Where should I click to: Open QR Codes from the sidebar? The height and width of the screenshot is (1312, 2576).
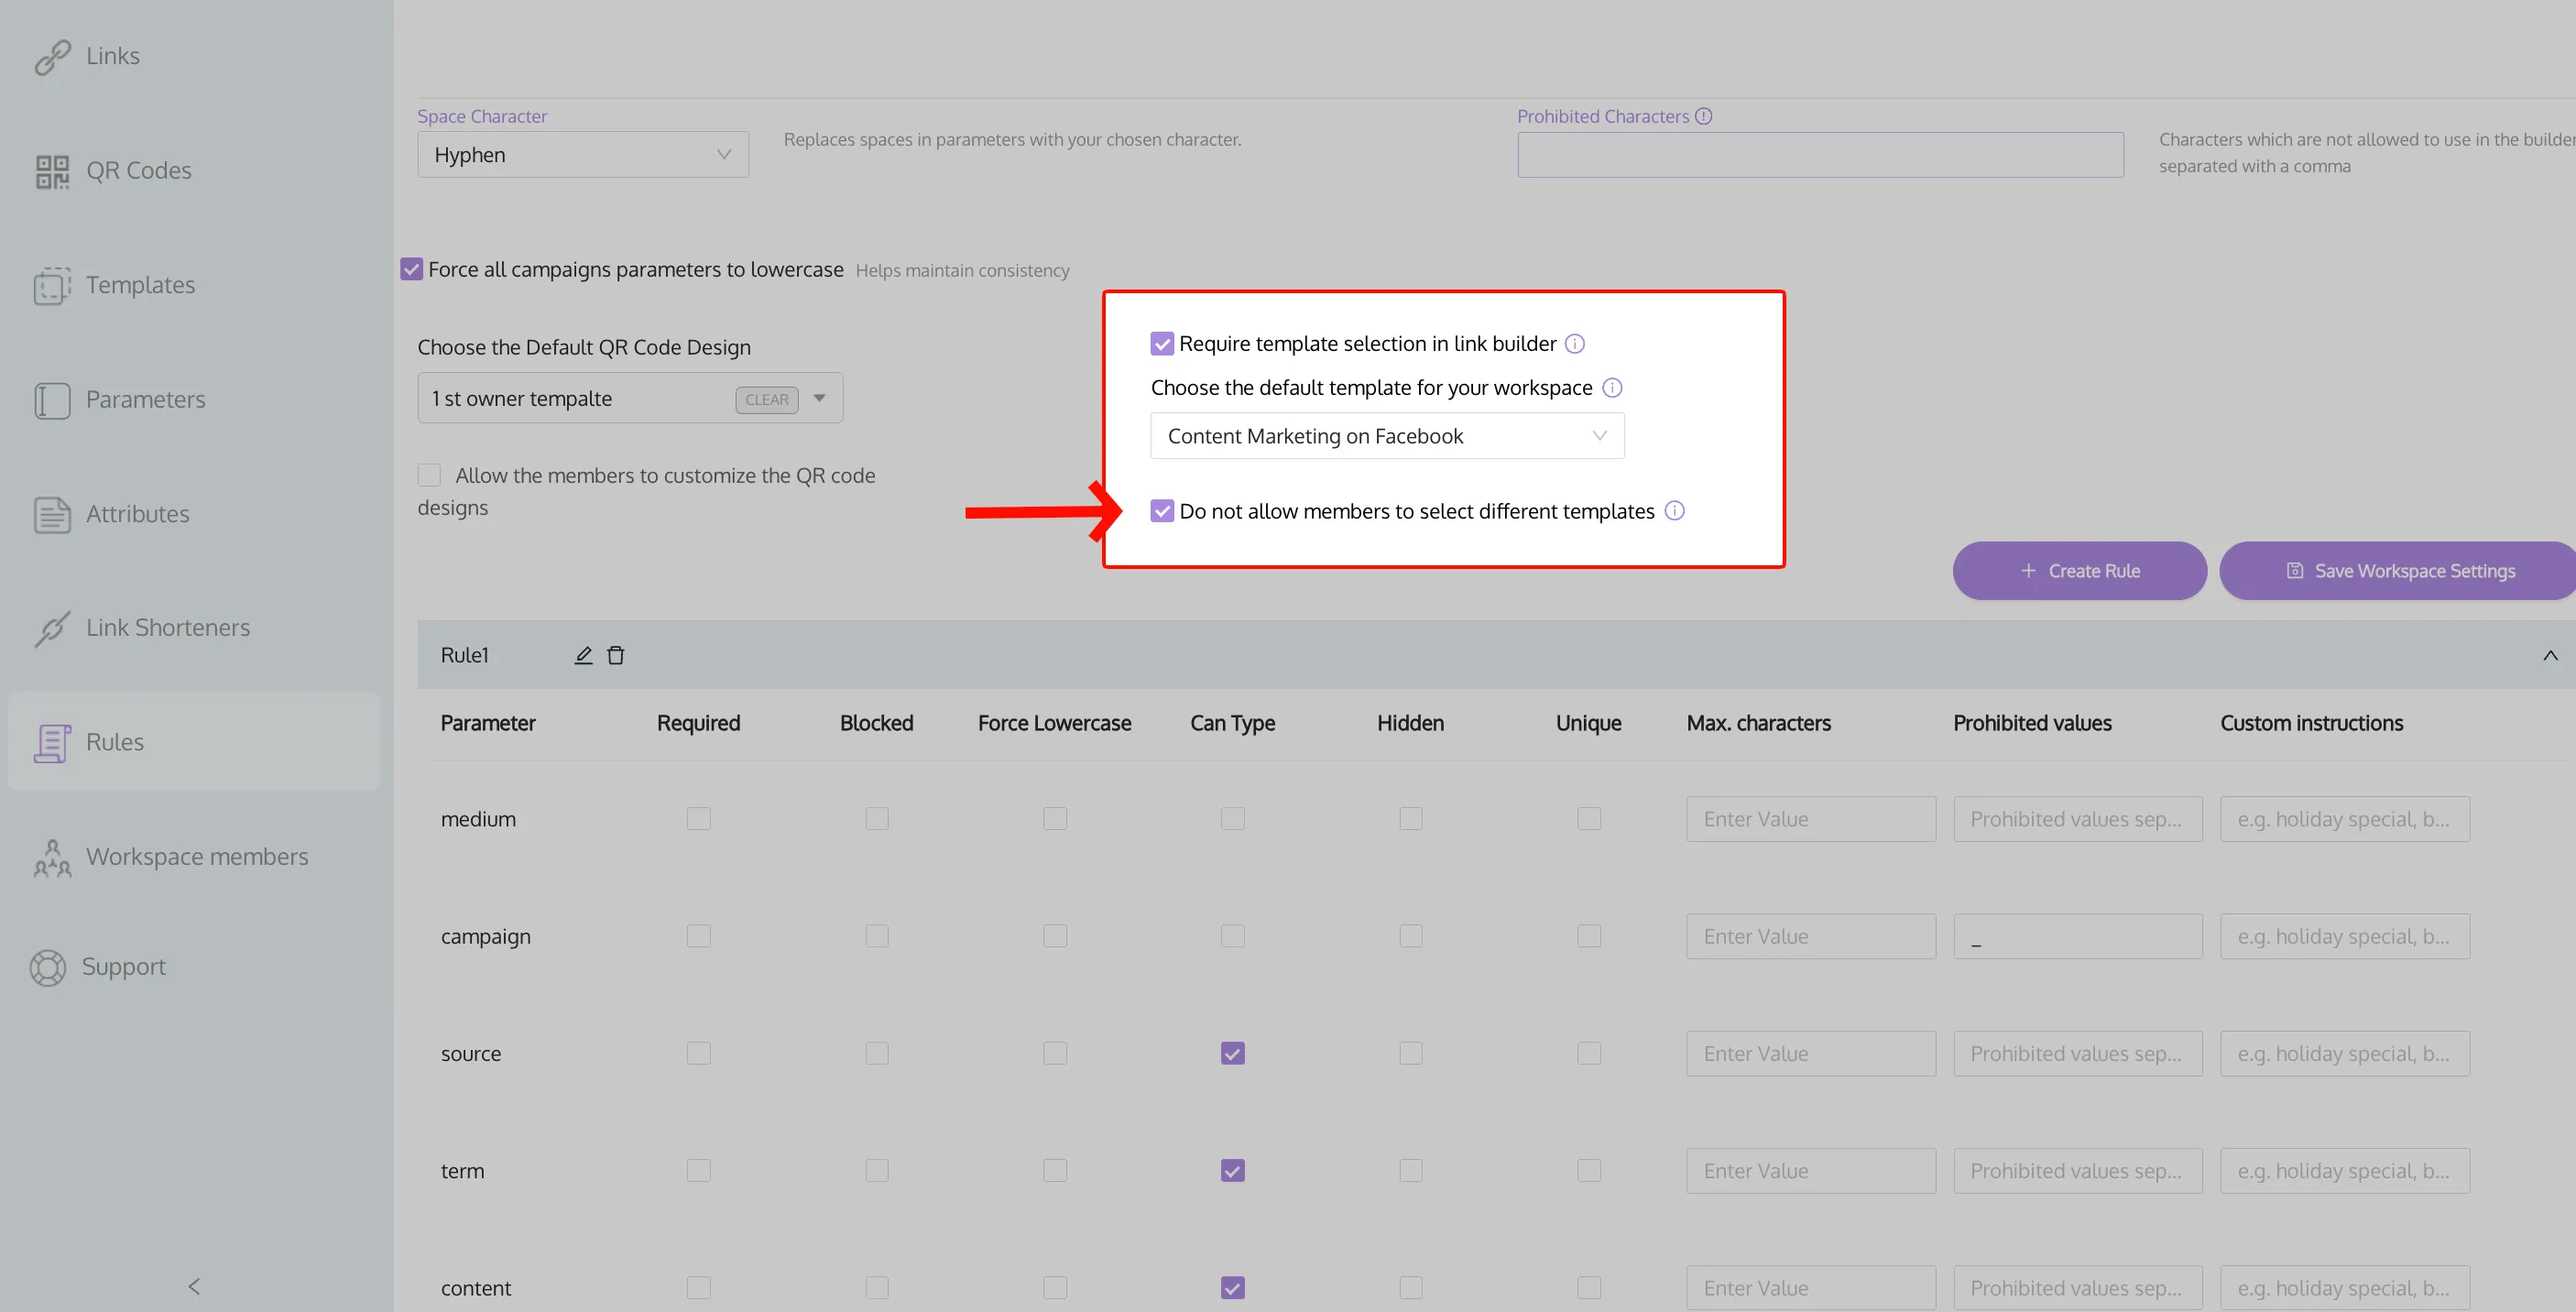point(138,170)
